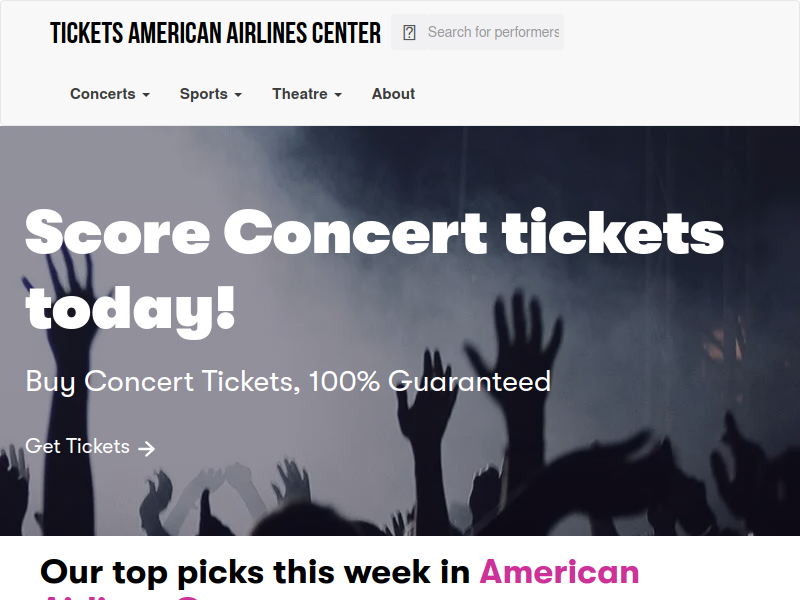Click the Buy Concert Tickets, 100% Guaranteed subtitle
Screen dimensions: 800x600
288,381
